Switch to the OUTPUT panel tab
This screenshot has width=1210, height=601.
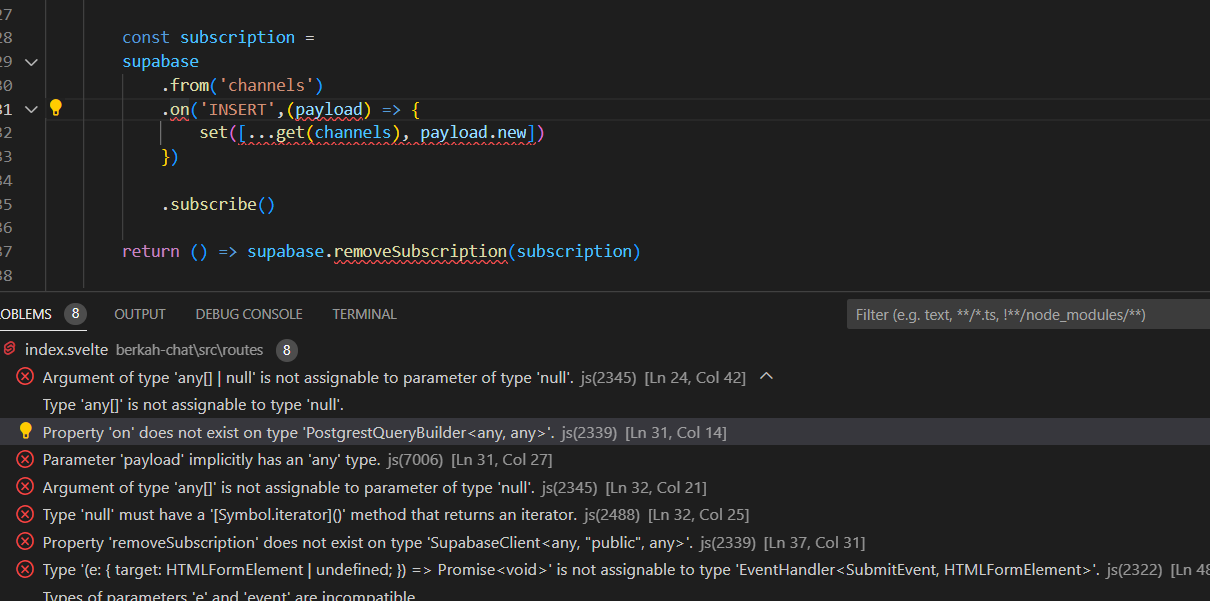pyautogui.click(x=140, y=314)
